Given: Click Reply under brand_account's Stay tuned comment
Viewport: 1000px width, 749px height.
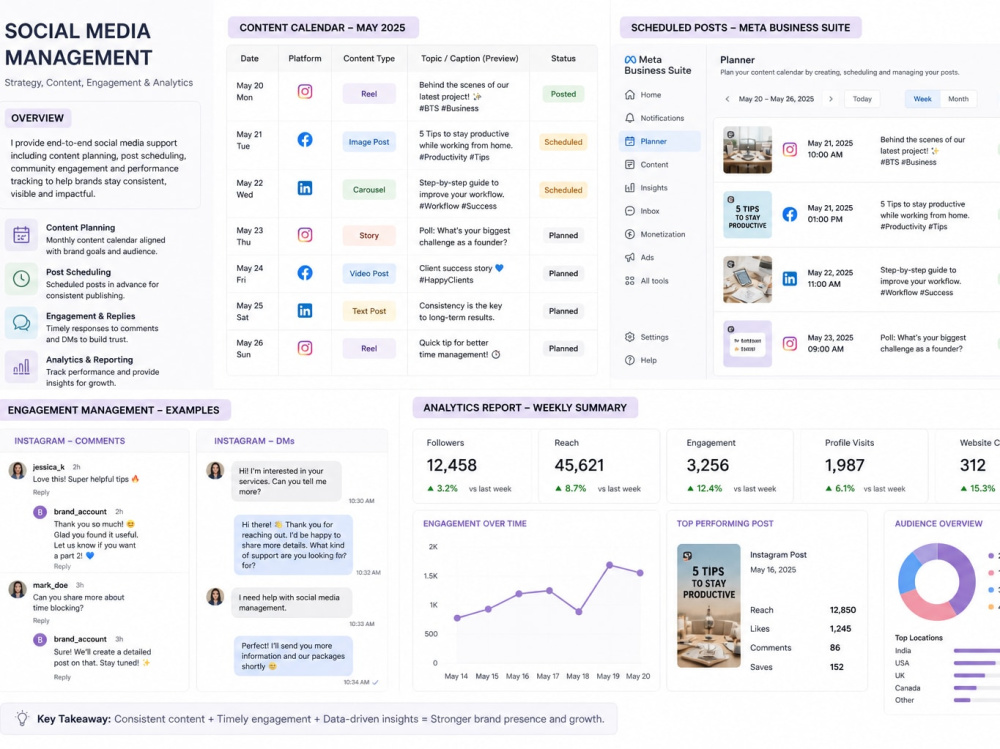Looking at the screenshot, I should coord(62,677).
